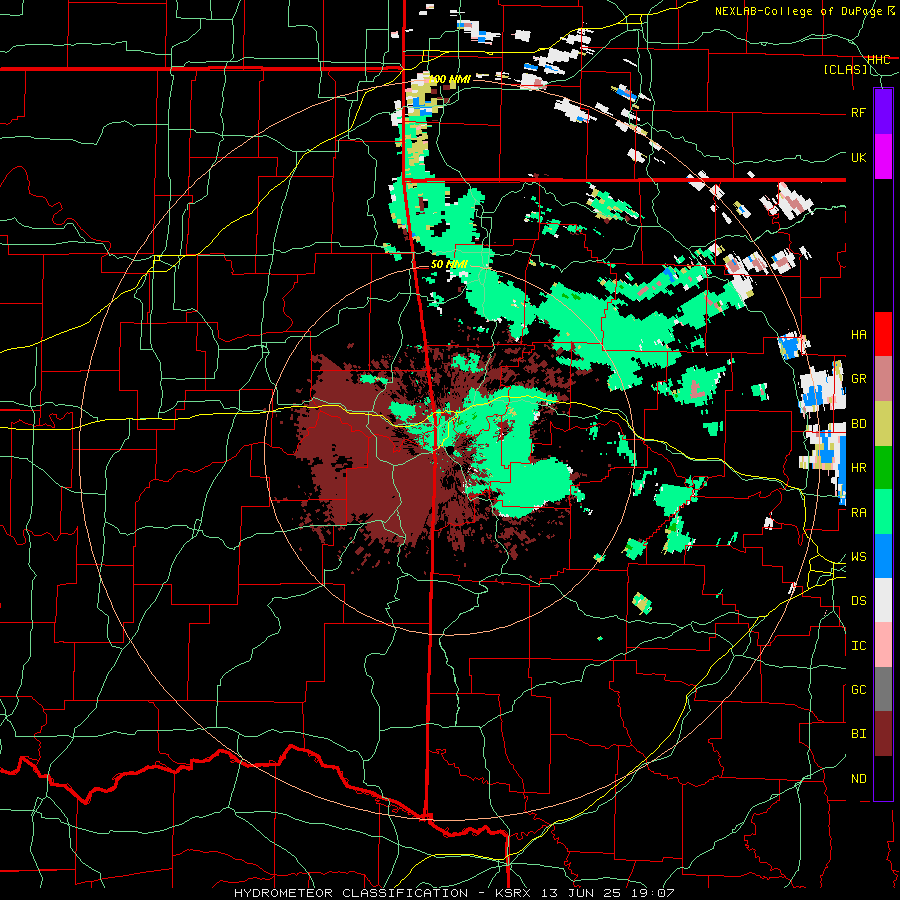Click the ND legend label text

859,779
